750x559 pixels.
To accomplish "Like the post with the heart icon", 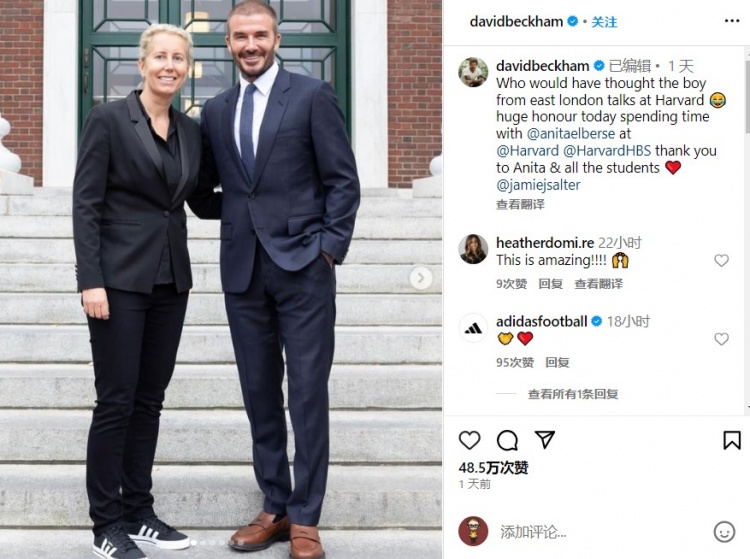I will pyautogui.click(x=469, y=440).
